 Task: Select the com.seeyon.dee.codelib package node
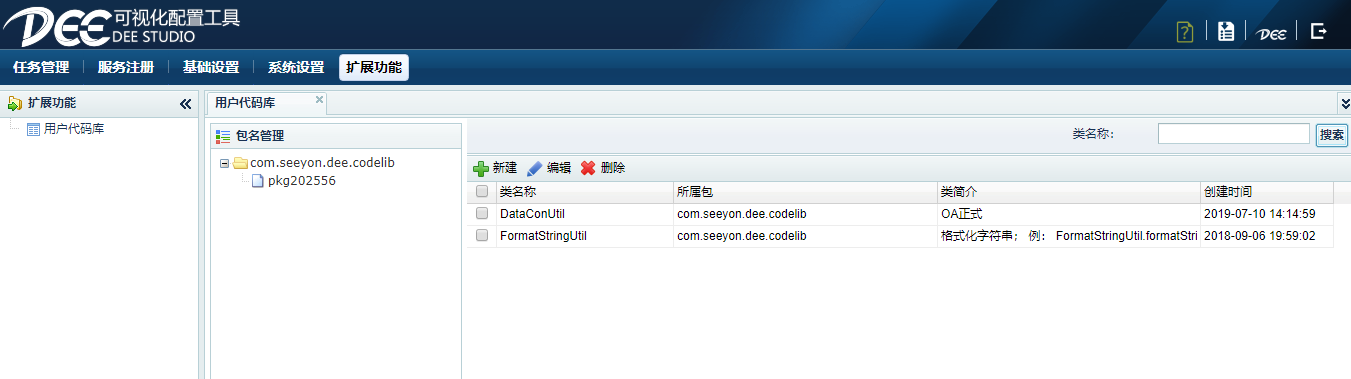(x=323, y=163)
